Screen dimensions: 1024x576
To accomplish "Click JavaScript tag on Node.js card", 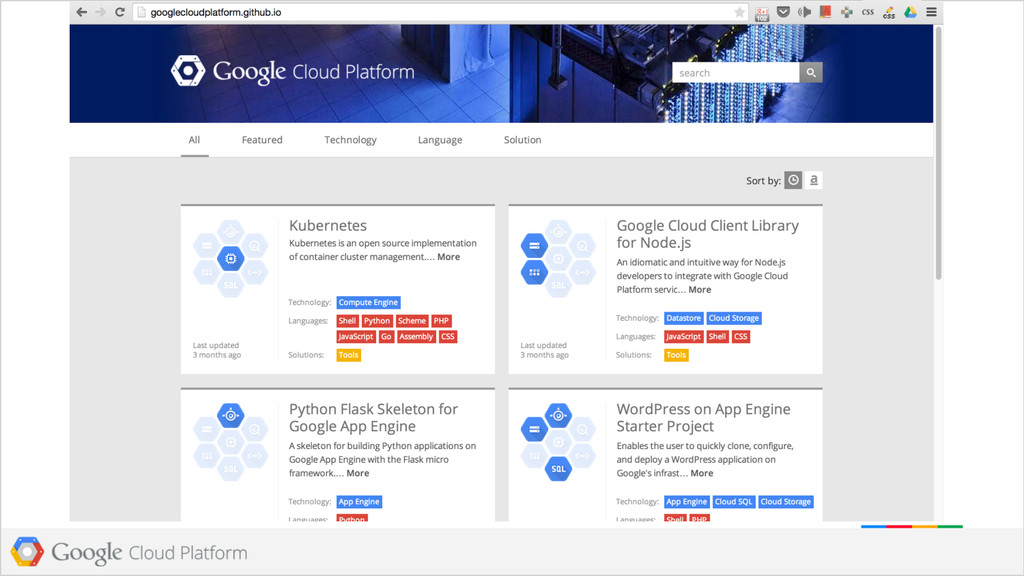I will (683, 336).
